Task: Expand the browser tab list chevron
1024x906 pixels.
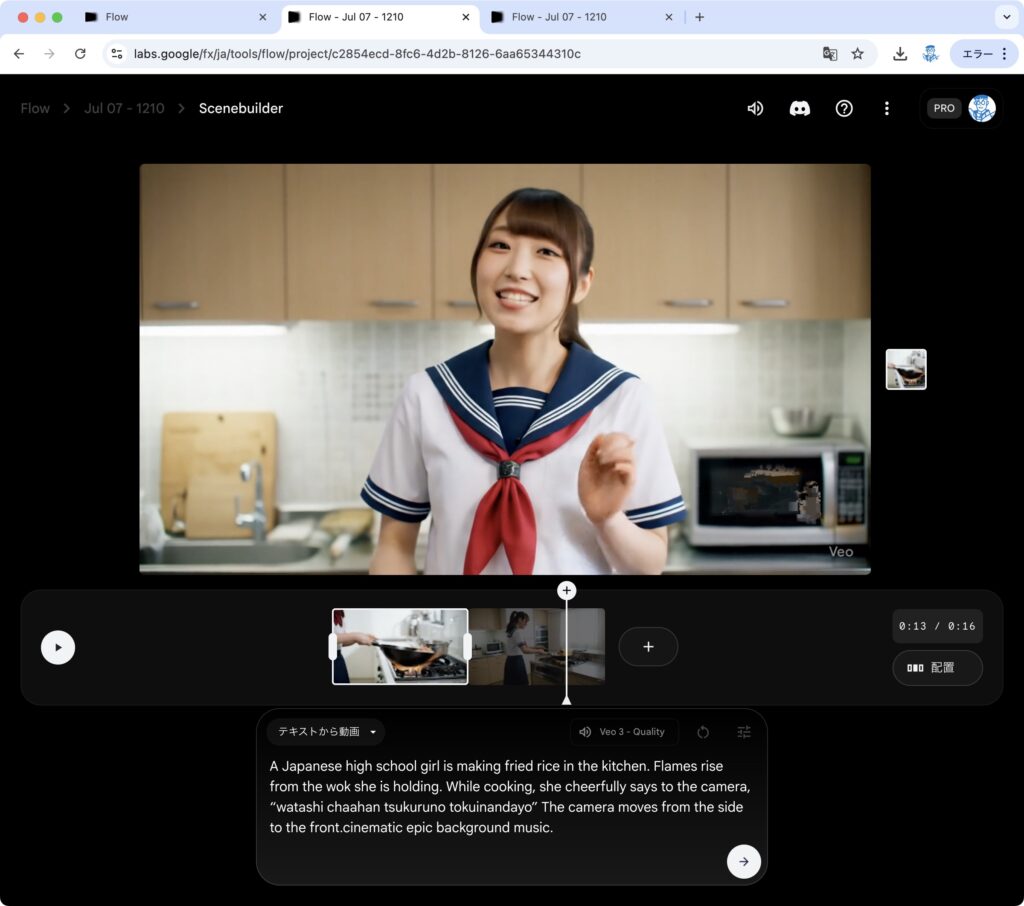Action: (x=1006, y=17)
